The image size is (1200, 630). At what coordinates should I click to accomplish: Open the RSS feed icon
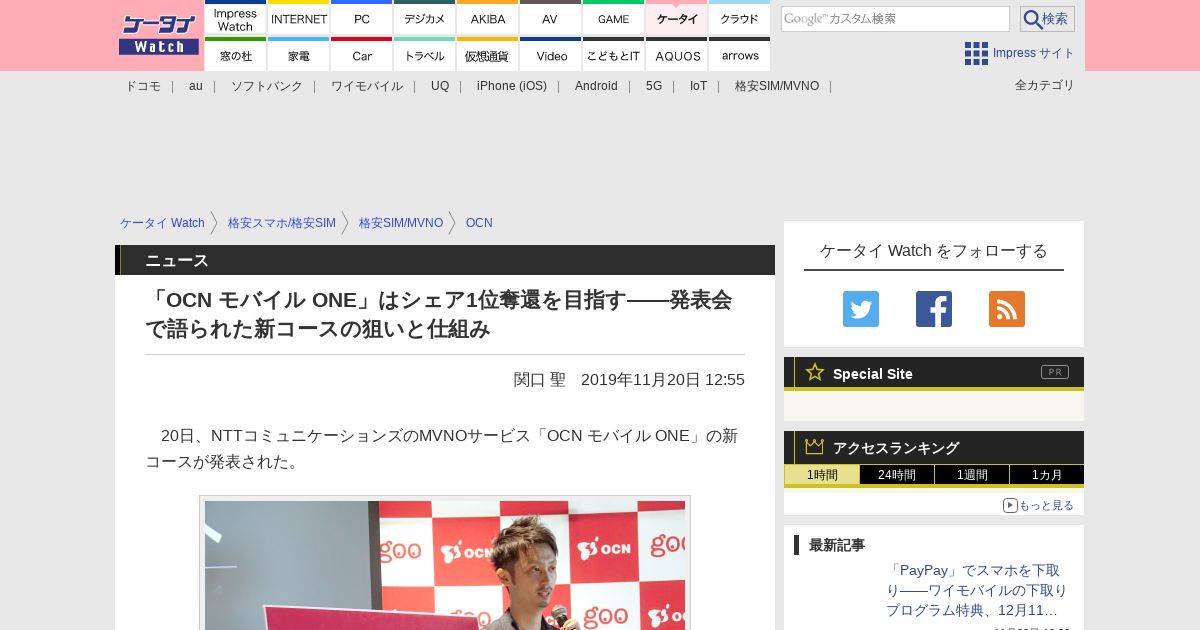tap(1007, 309)
